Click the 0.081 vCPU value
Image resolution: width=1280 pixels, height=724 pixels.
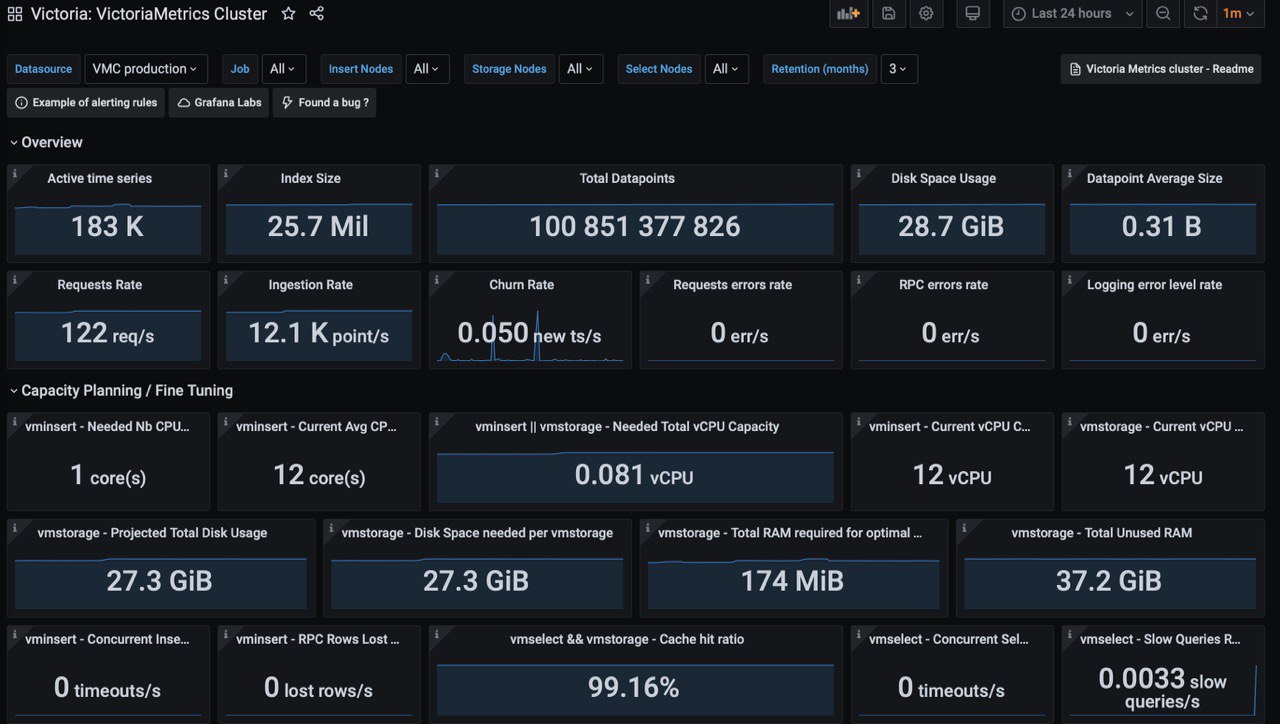click(x=634, y=474)
